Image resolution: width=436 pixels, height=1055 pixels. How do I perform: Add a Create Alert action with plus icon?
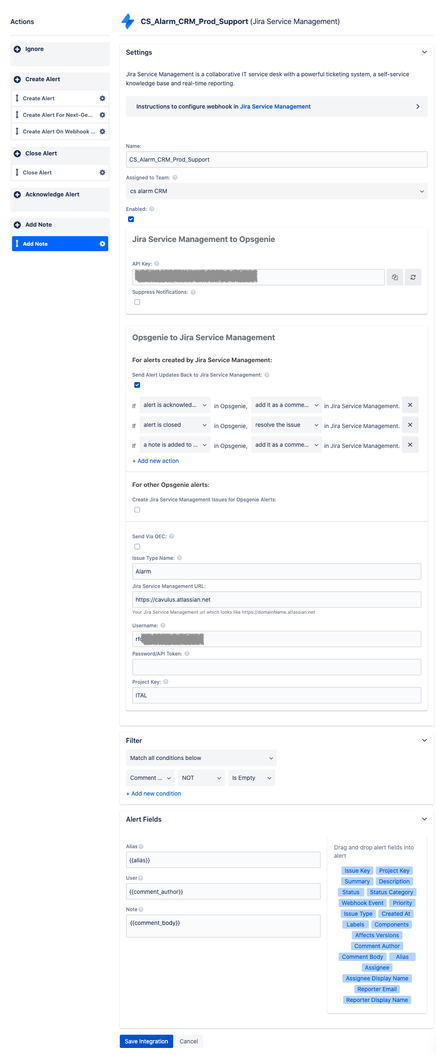pos(17,79)
